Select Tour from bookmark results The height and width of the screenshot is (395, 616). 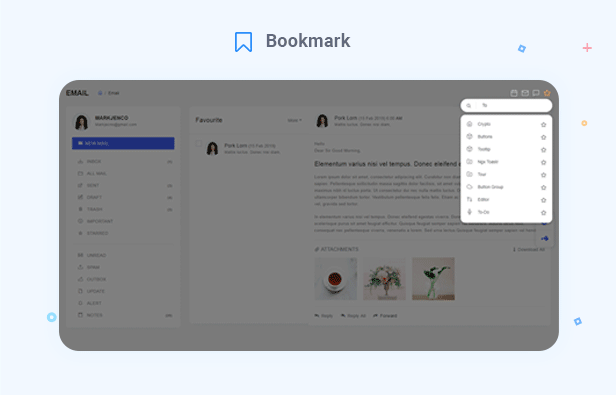pyautogui.click(x=482, y=175)
